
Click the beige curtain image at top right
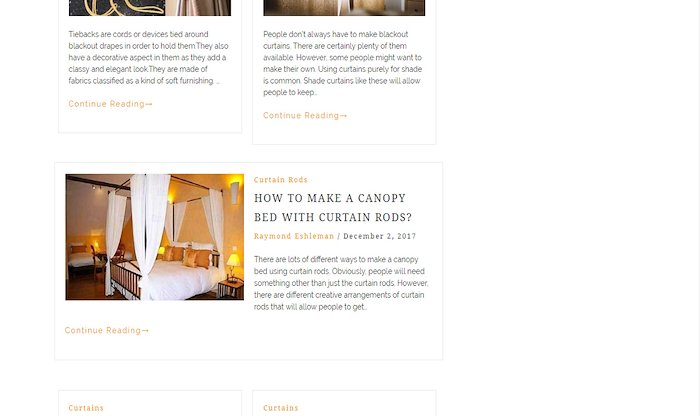[344, 8]
